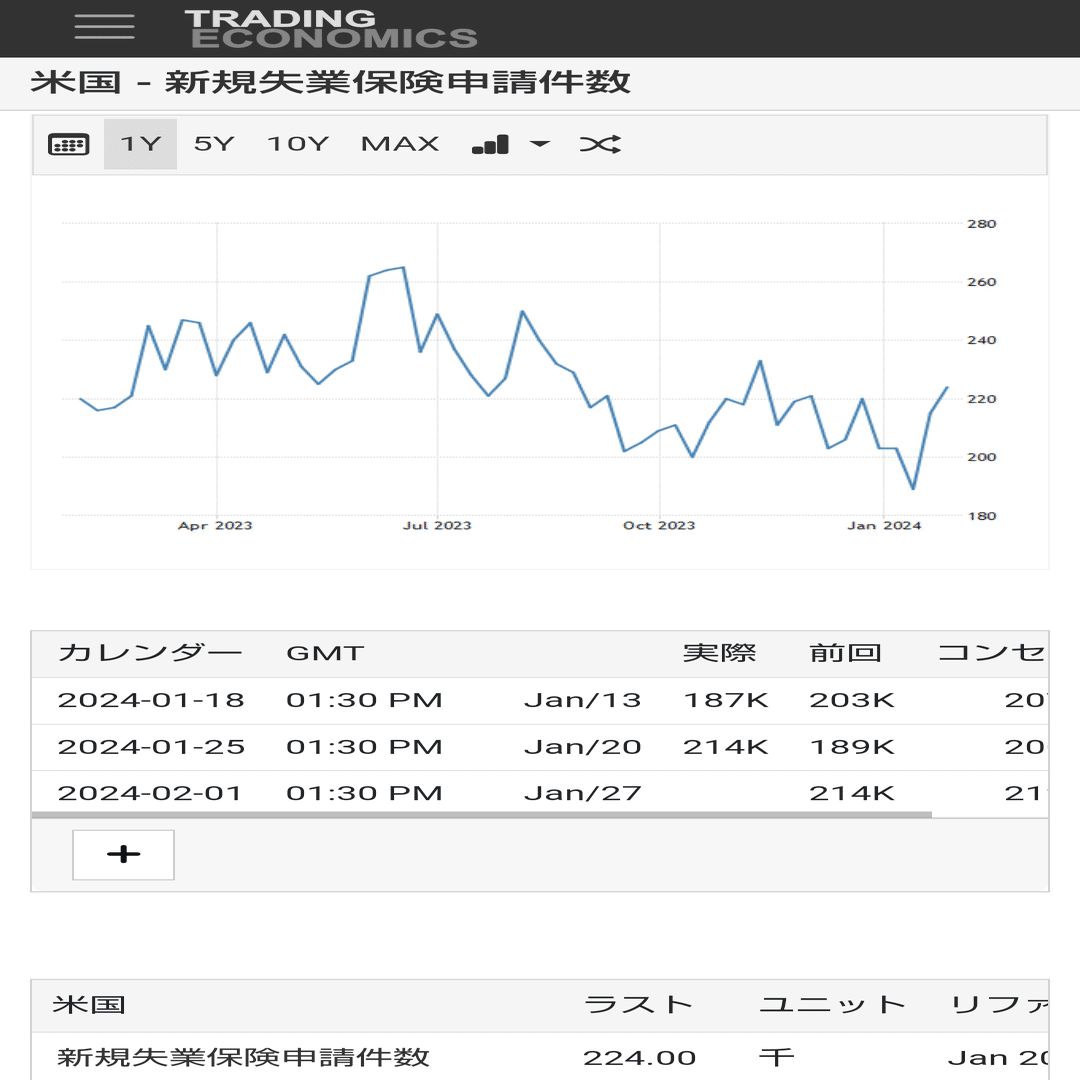Select the 1Y time range

pyautogui.click(x=141, y=144)
